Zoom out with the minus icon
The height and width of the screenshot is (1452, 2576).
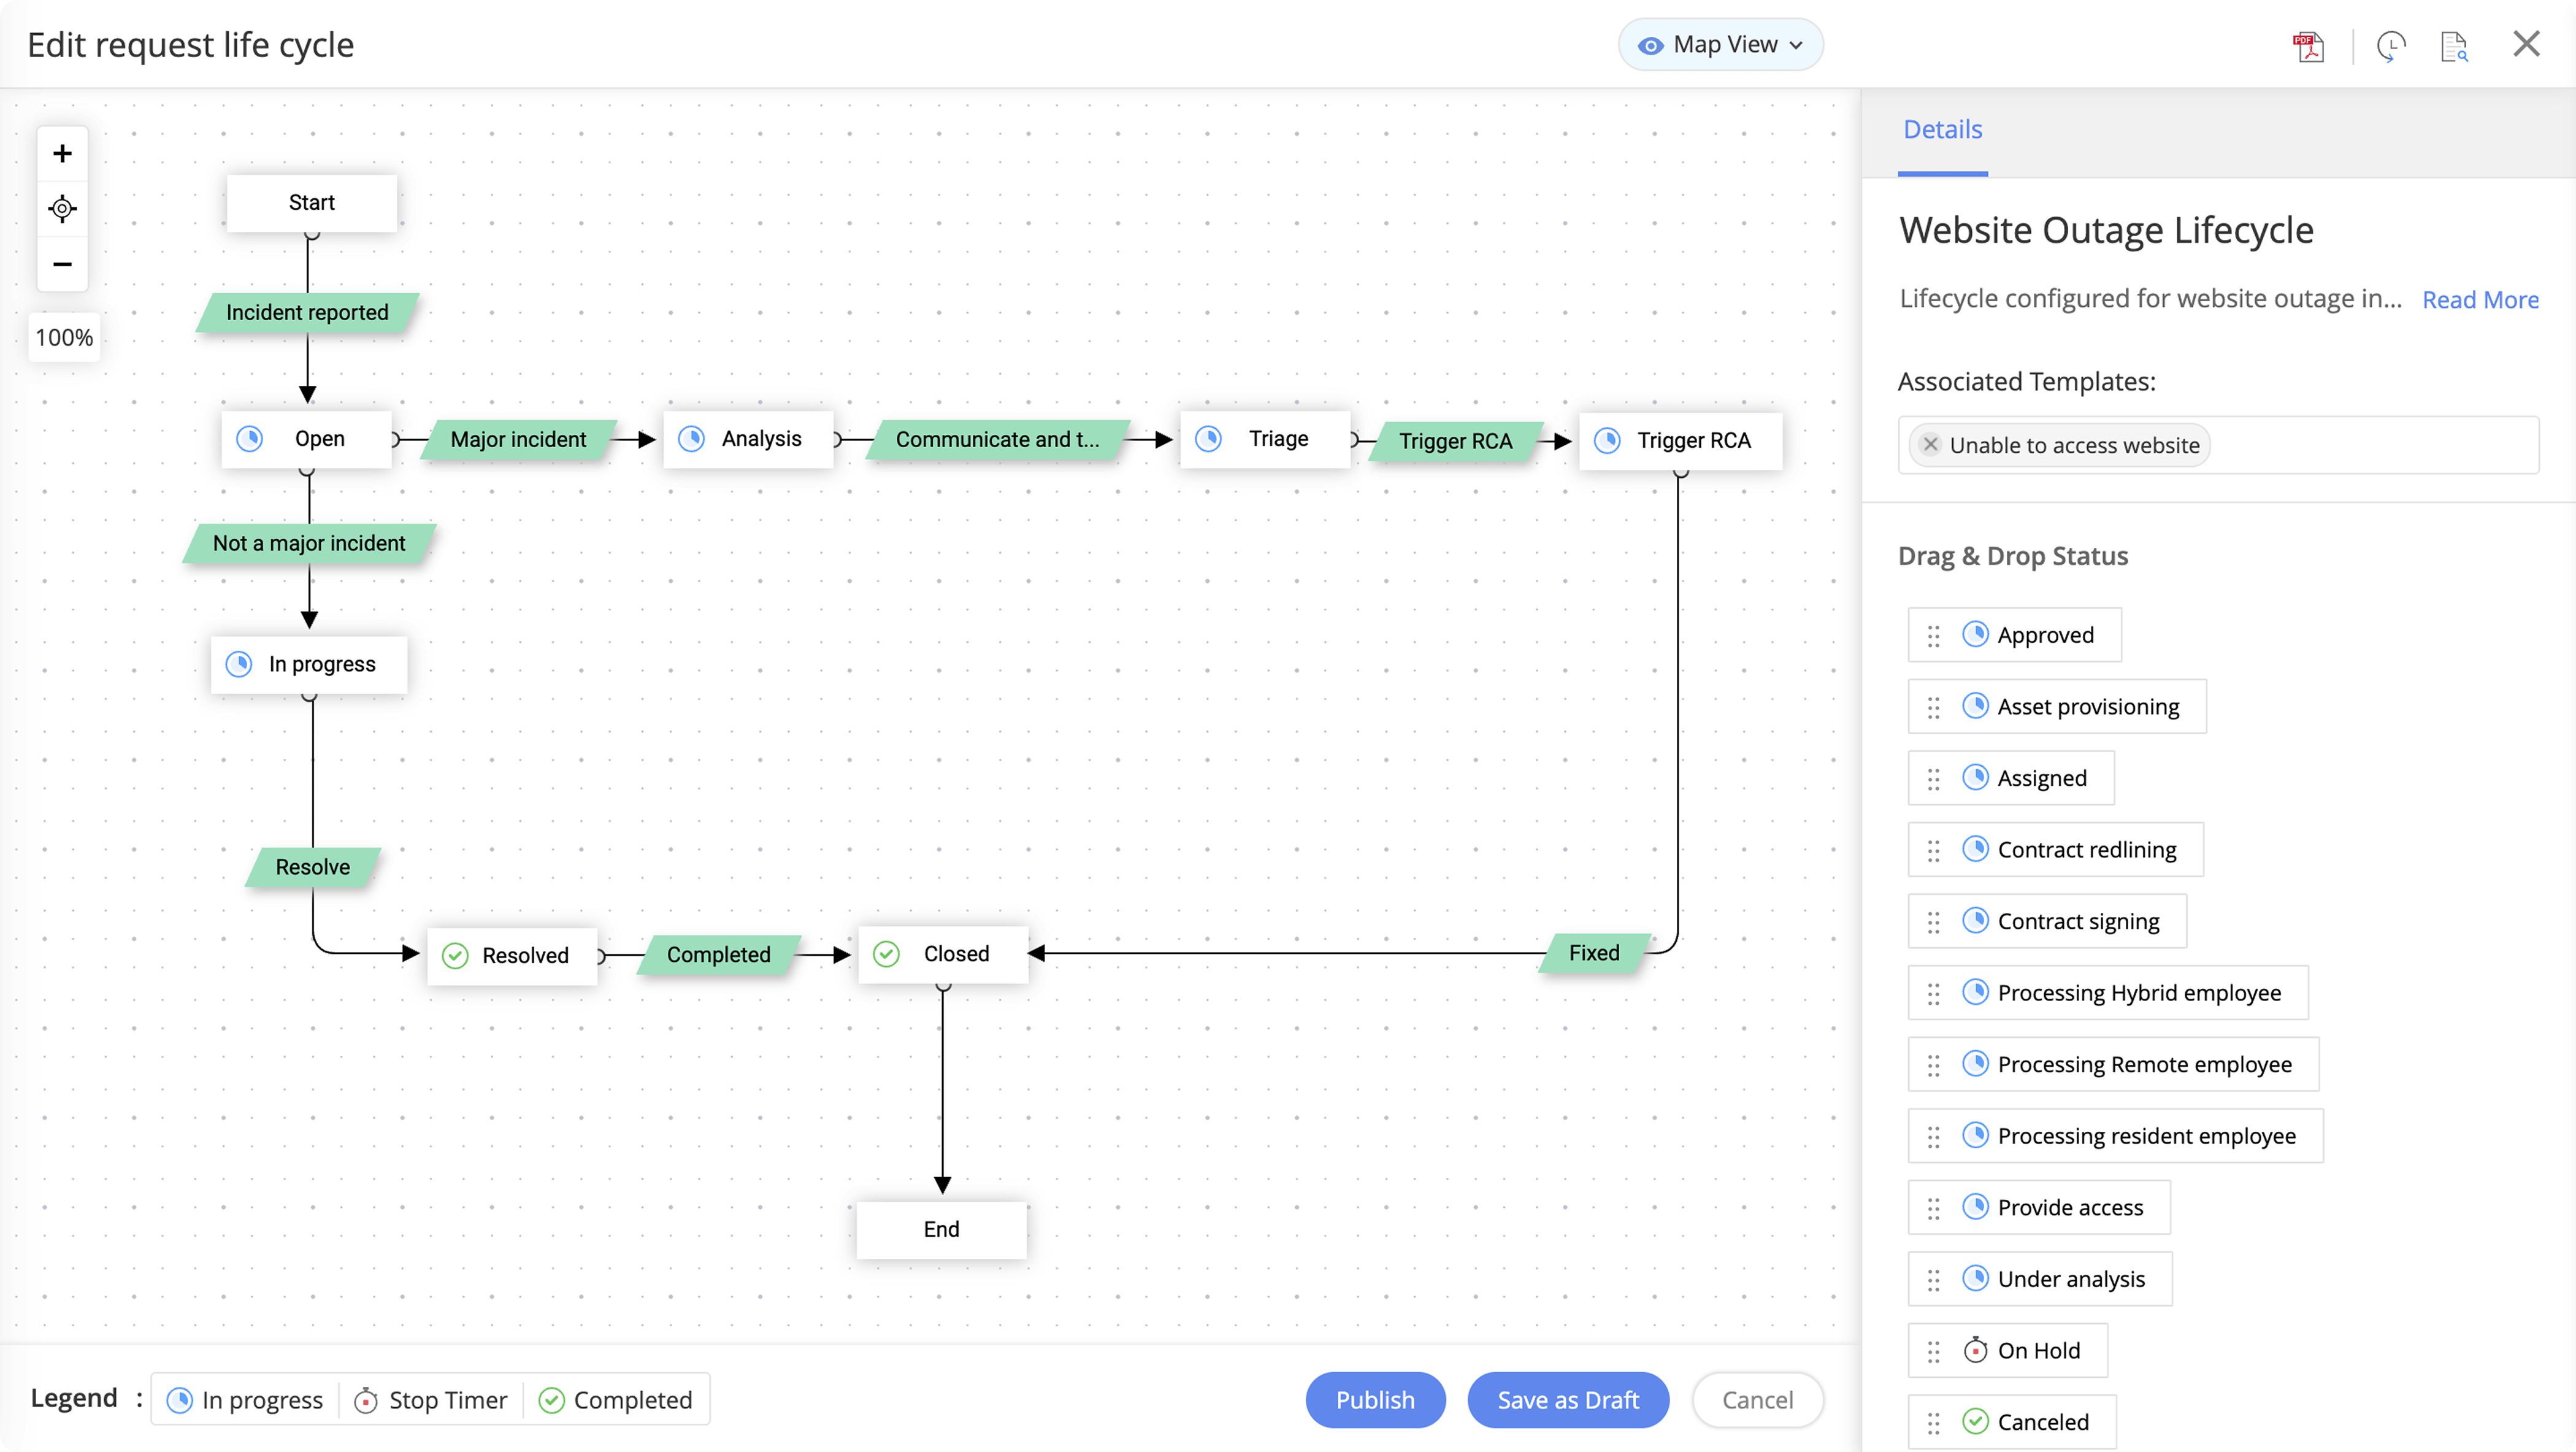tap(62, 264)
